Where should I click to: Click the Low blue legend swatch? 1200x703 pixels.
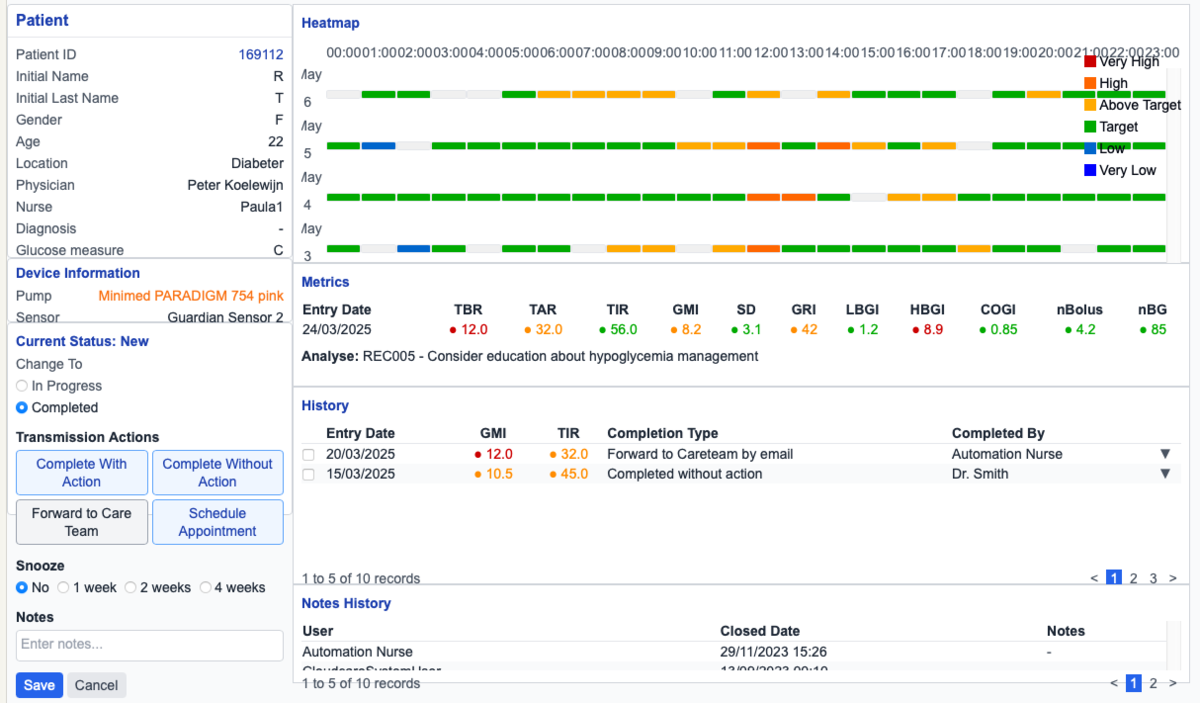(1090, 149)
